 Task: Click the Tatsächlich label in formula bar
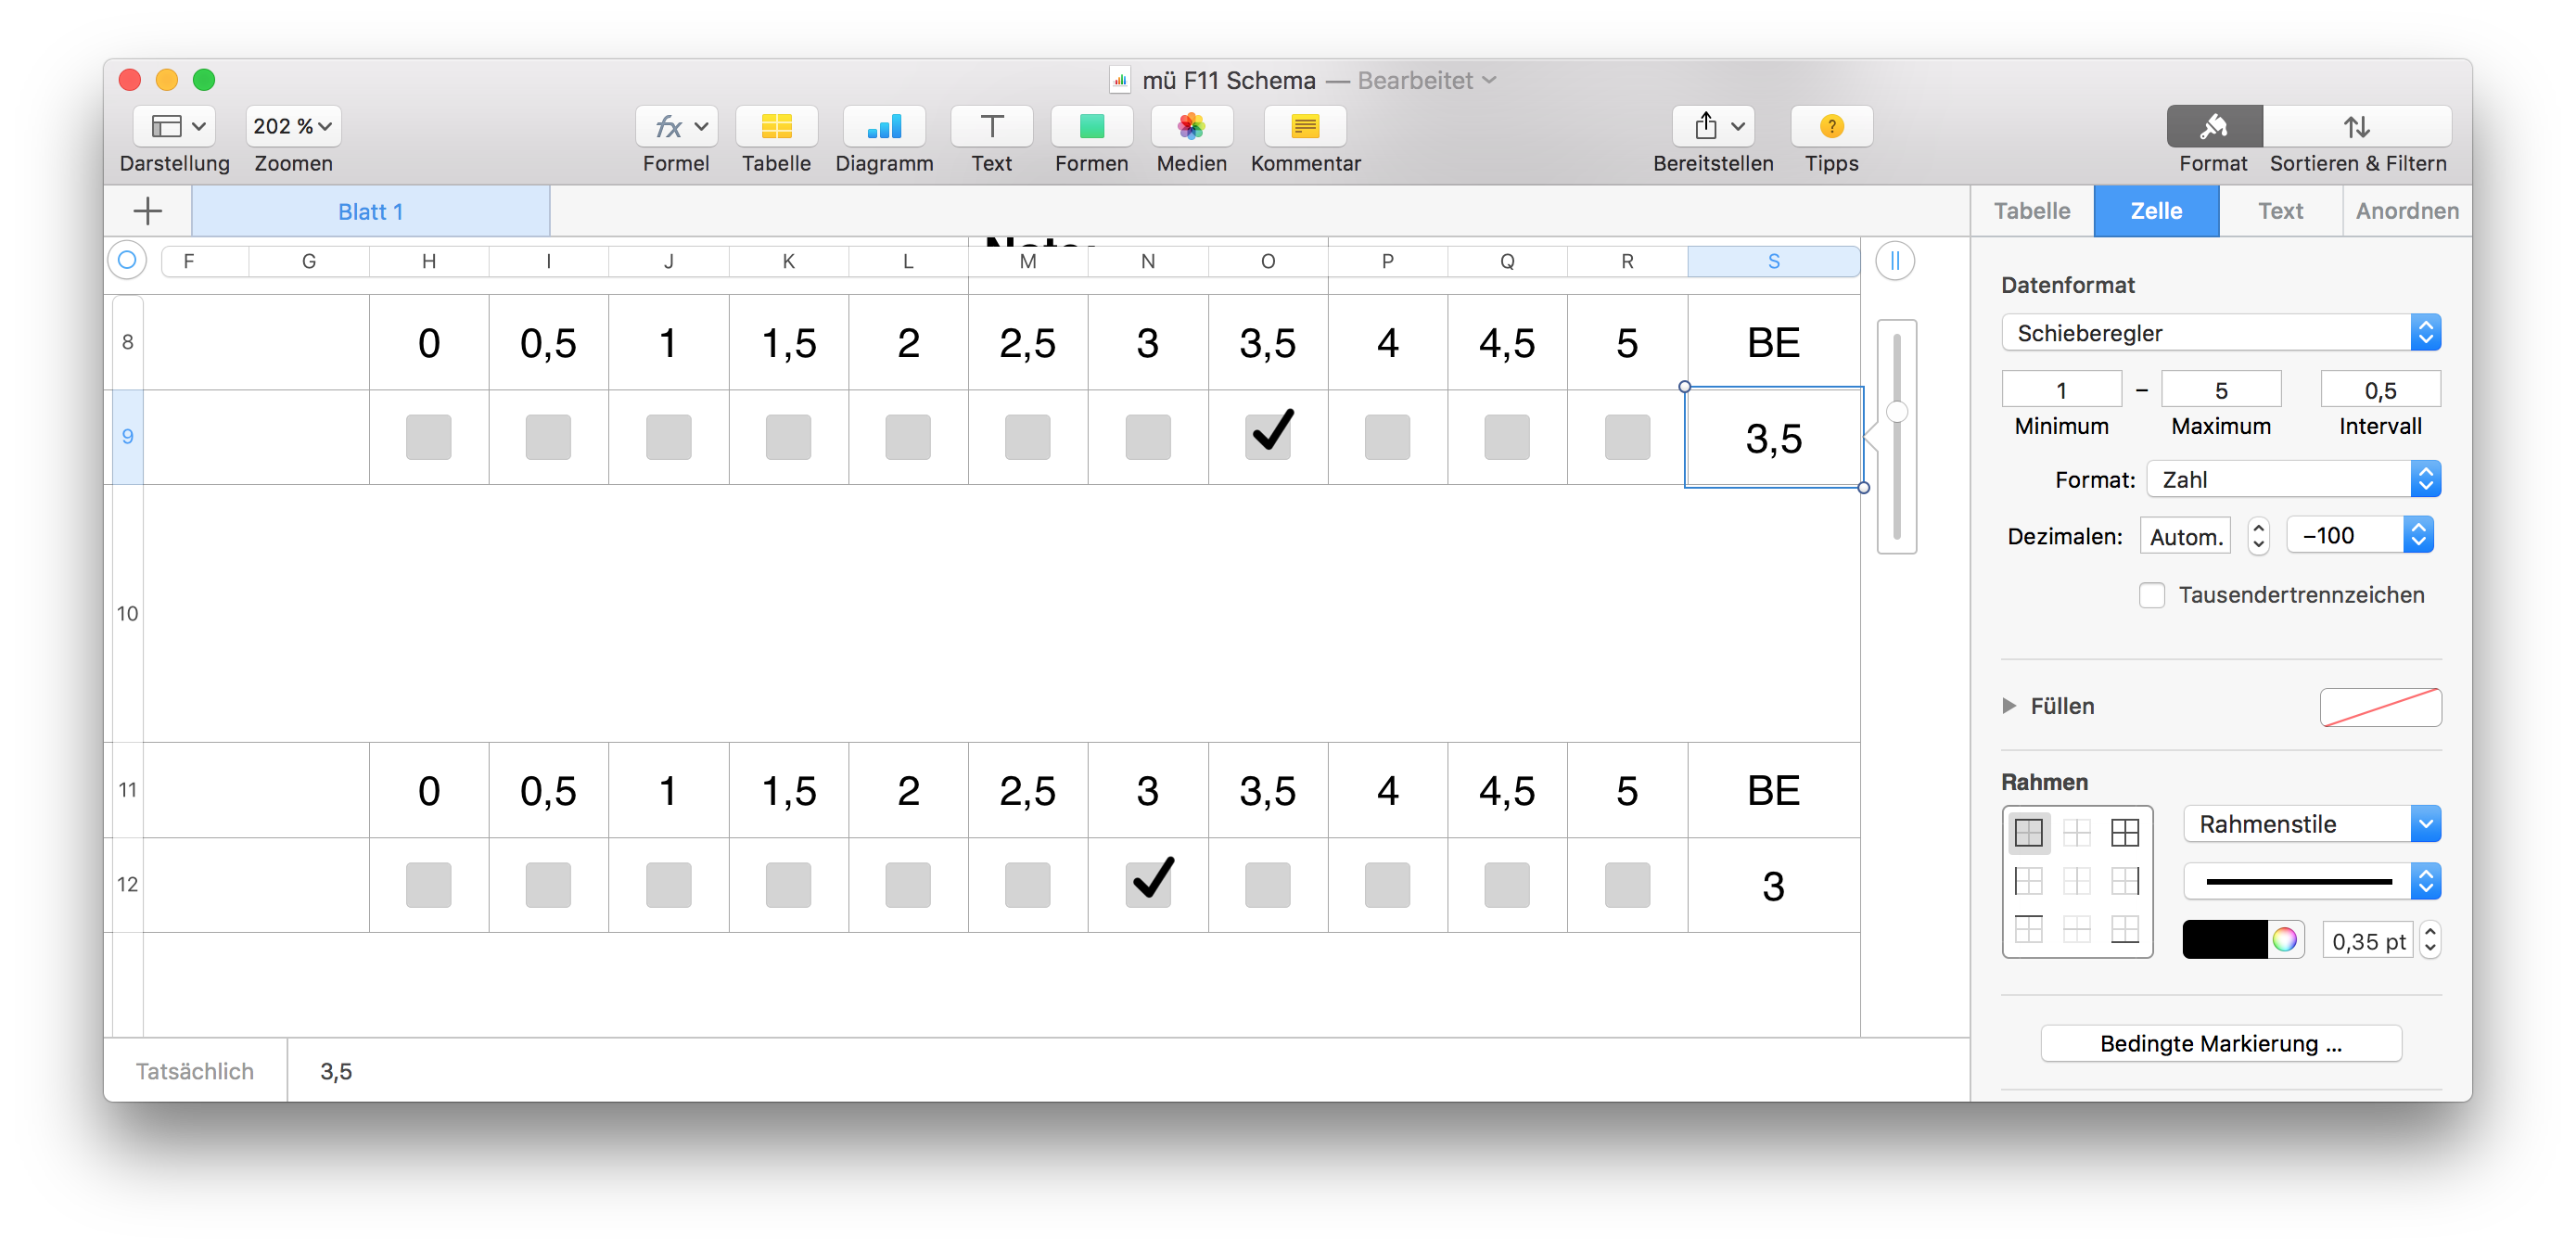(195, 1071)
